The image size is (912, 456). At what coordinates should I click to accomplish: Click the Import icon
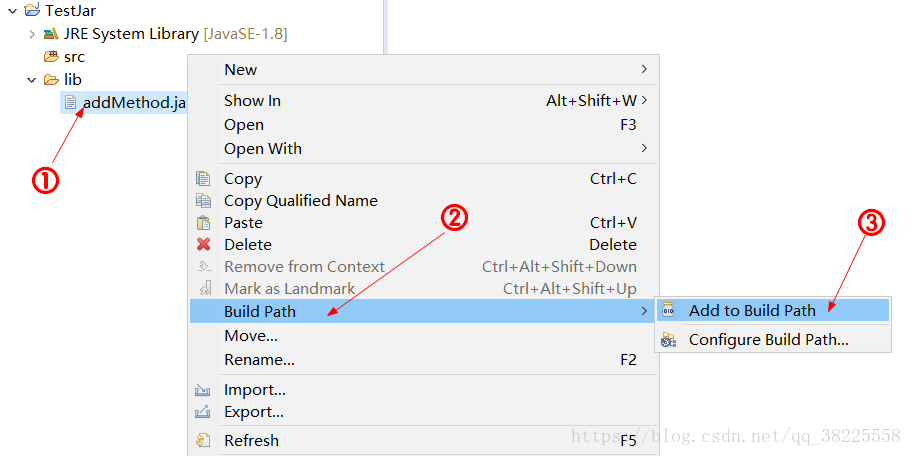tap(202, 390)
